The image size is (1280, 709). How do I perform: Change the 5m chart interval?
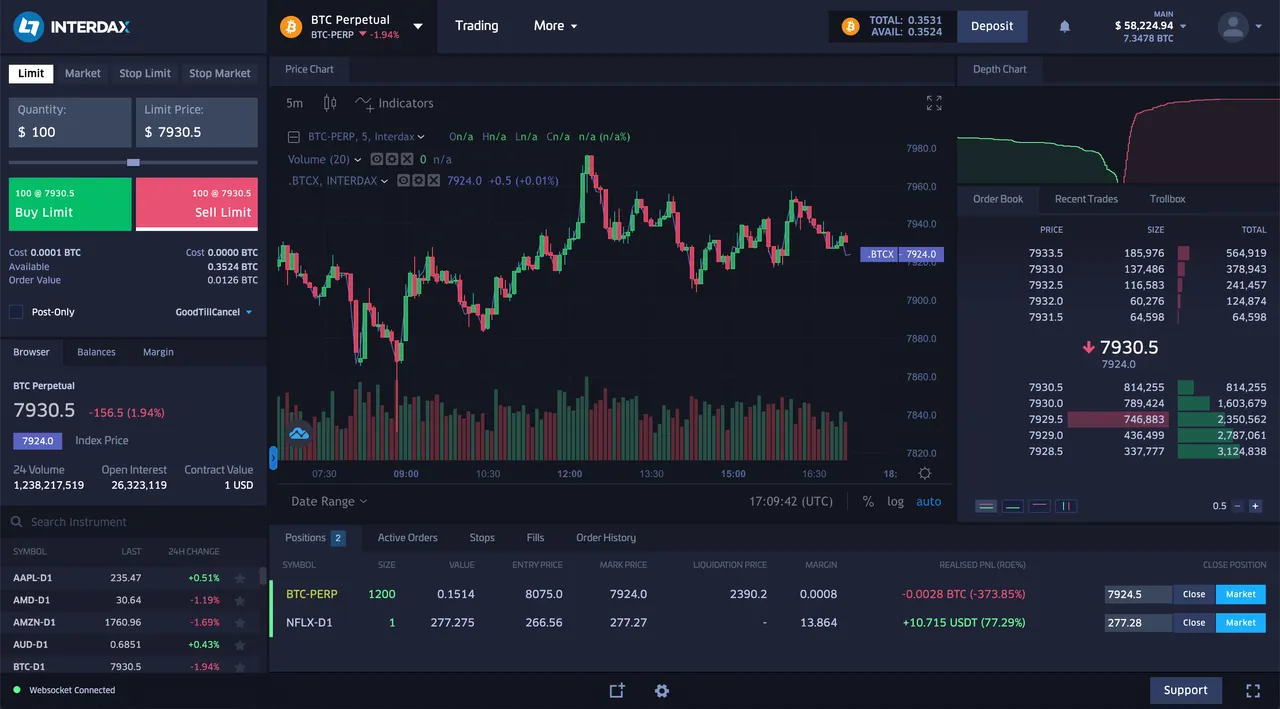(x=294, y=103)
